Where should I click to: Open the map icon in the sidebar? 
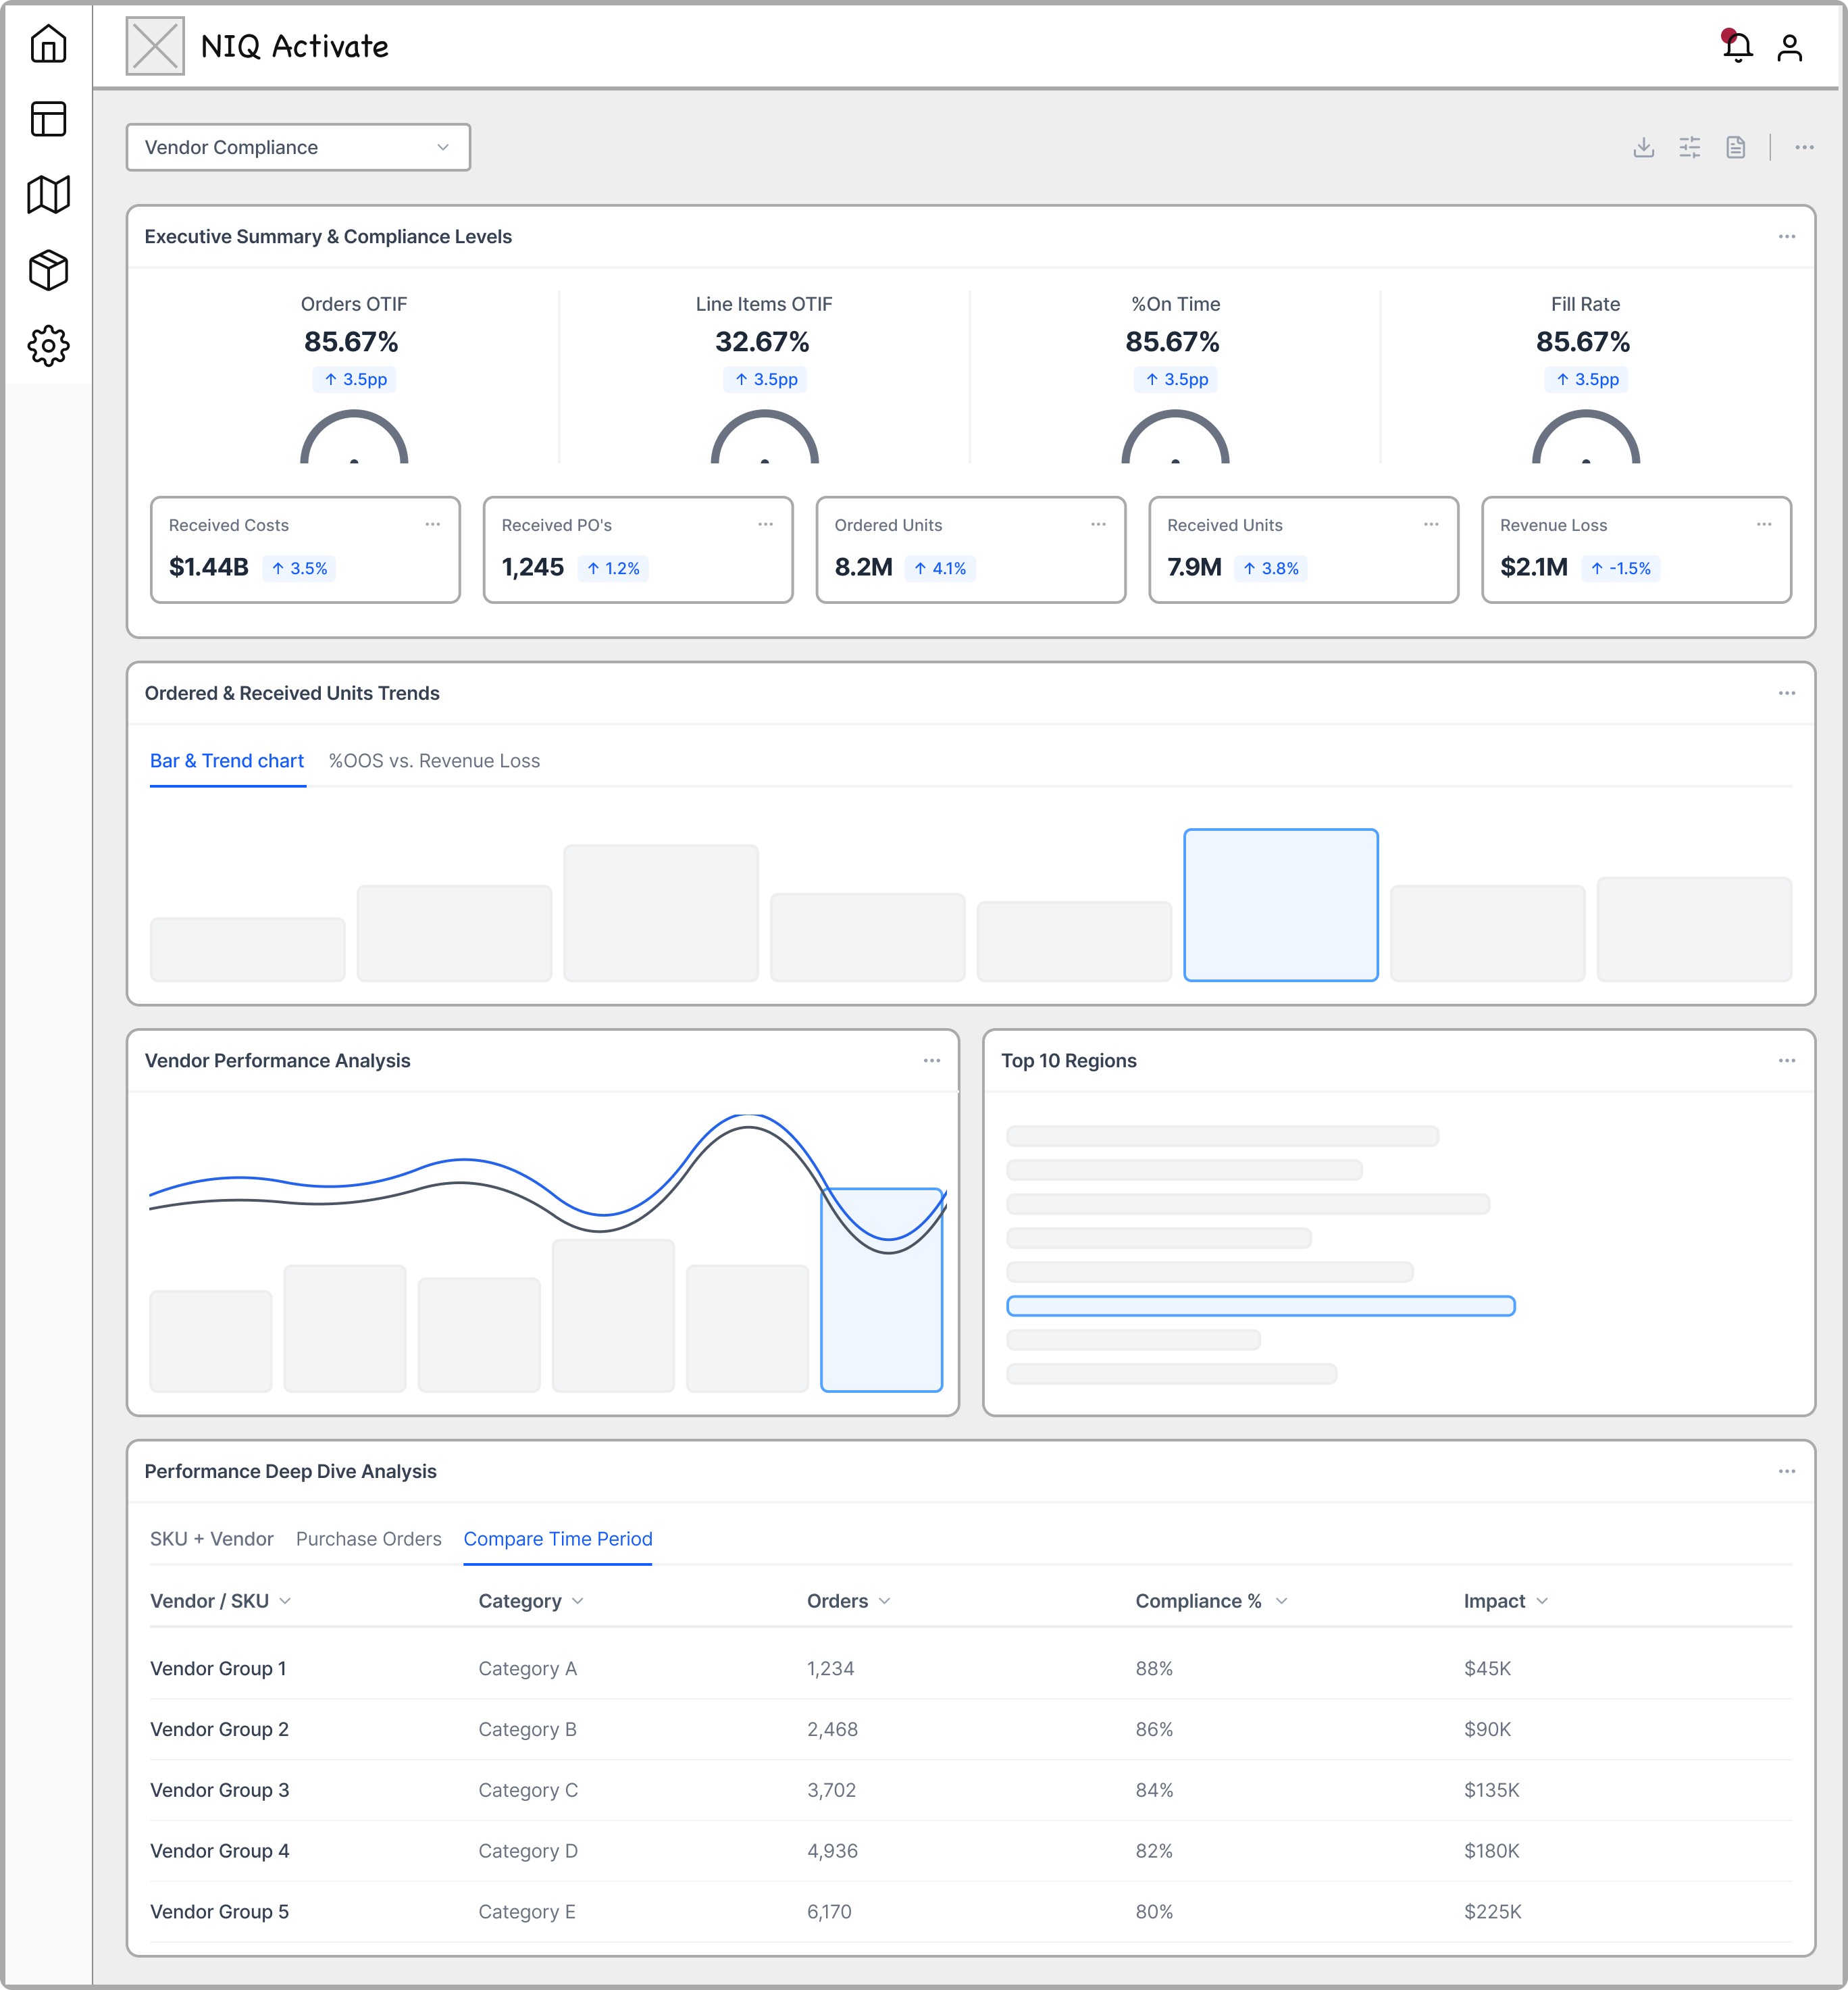click(x=48, y=194)
